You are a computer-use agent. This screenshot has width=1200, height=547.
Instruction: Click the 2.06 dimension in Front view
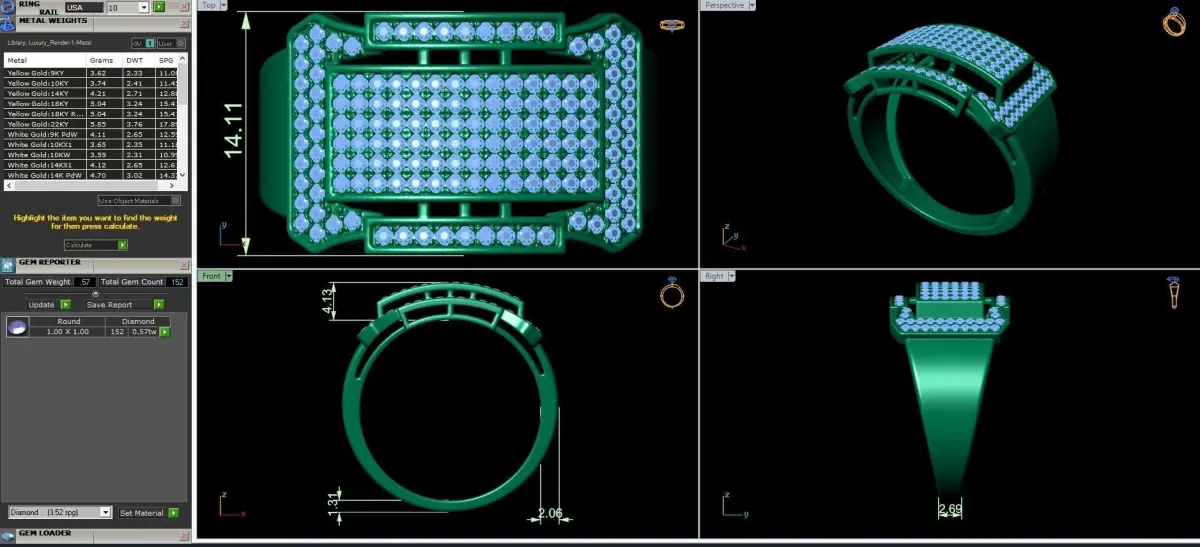tap(550, 513)
